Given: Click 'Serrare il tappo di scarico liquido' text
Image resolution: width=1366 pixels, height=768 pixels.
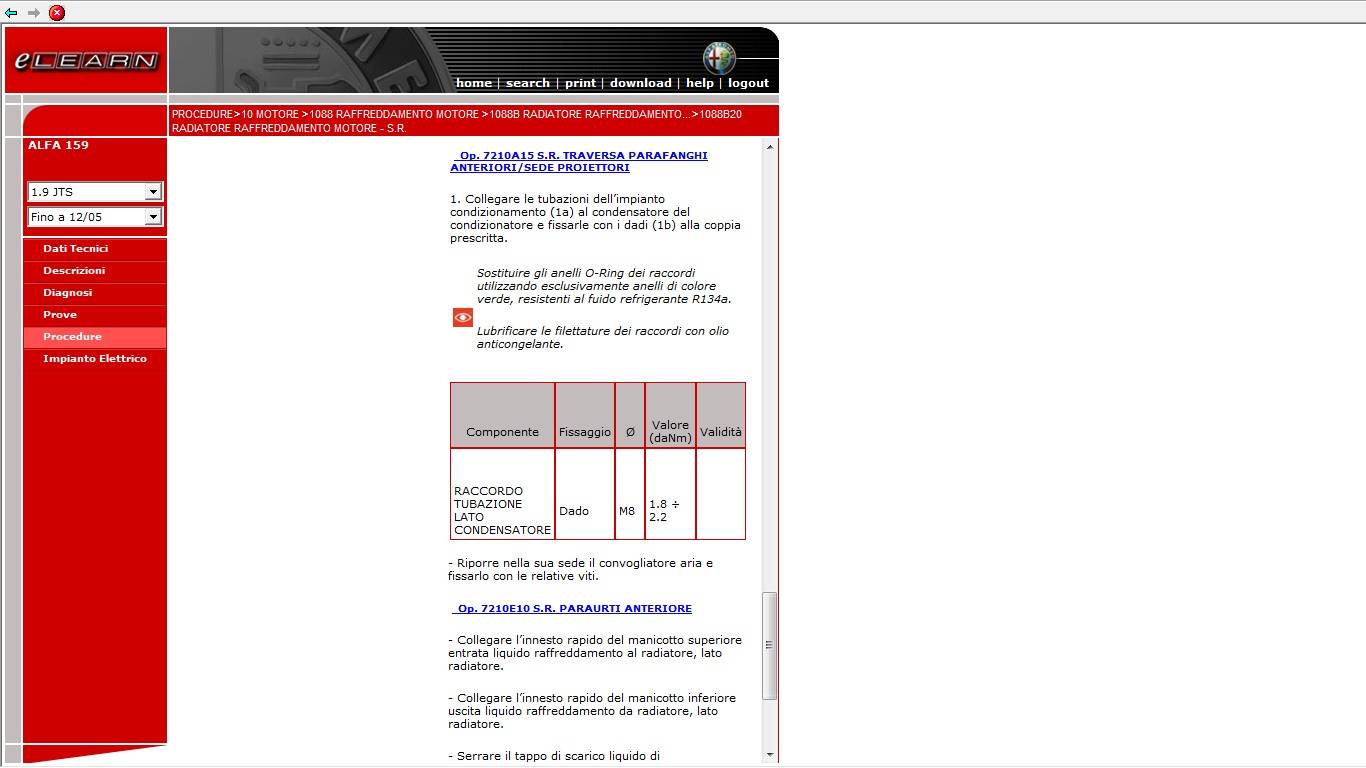Looking at the screenshot, I should (x=554, y=756).
